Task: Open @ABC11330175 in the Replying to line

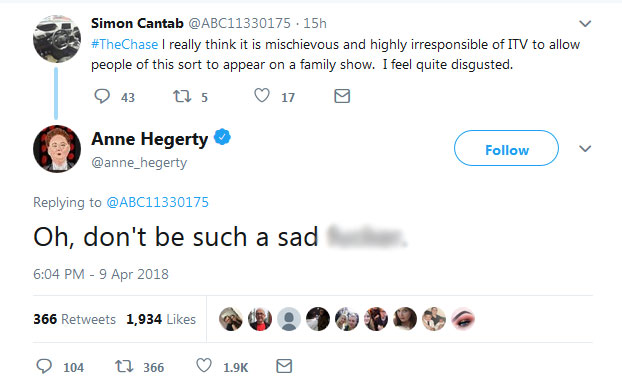Action: (157, 202)
